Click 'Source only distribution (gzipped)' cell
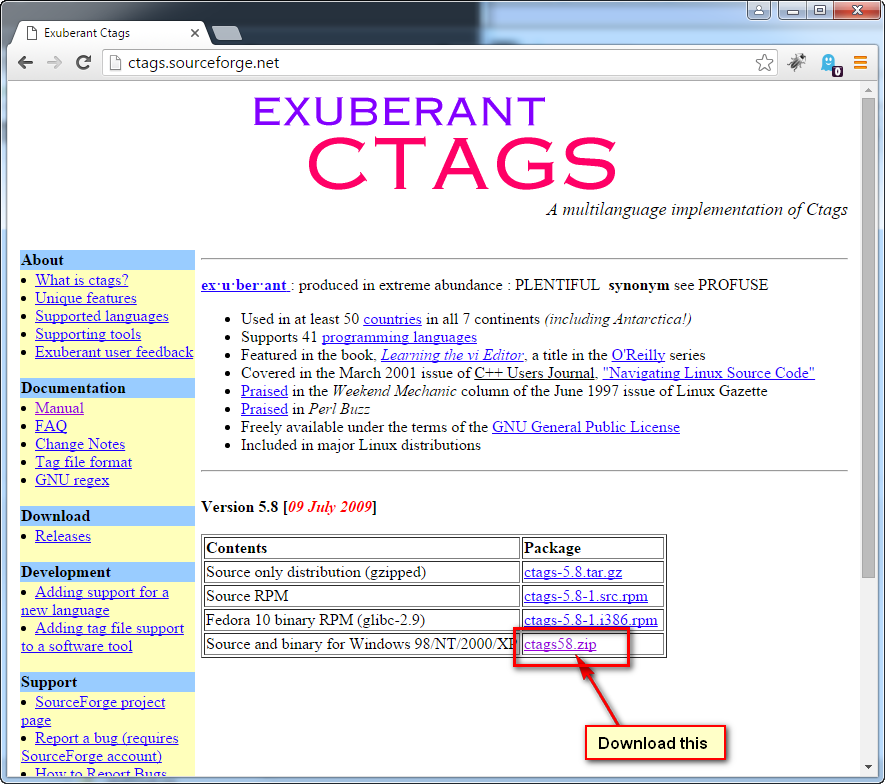 coord(361,572)
